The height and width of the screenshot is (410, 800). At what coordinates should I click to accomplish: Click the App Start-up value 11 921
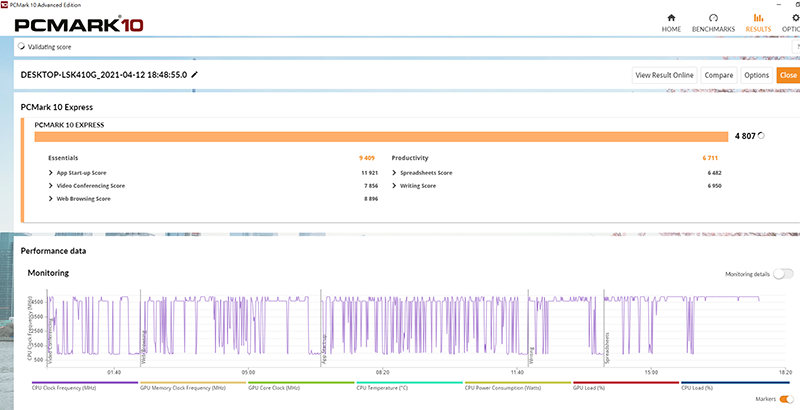pos(369,173)
